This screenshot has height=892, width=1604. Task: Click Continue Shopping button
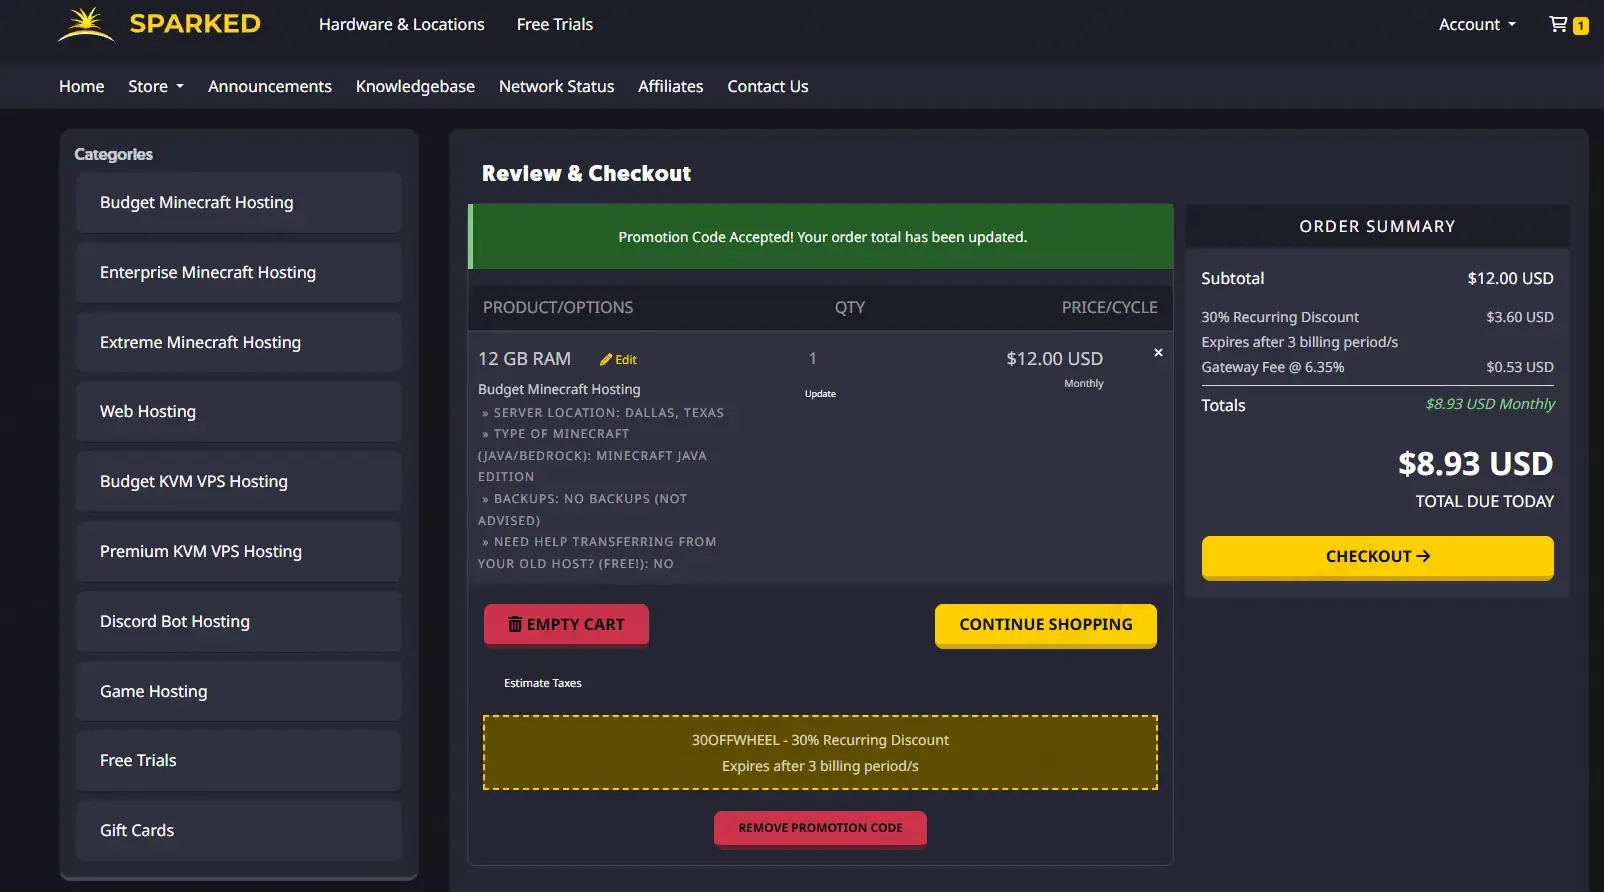(x=1046, y=624)
